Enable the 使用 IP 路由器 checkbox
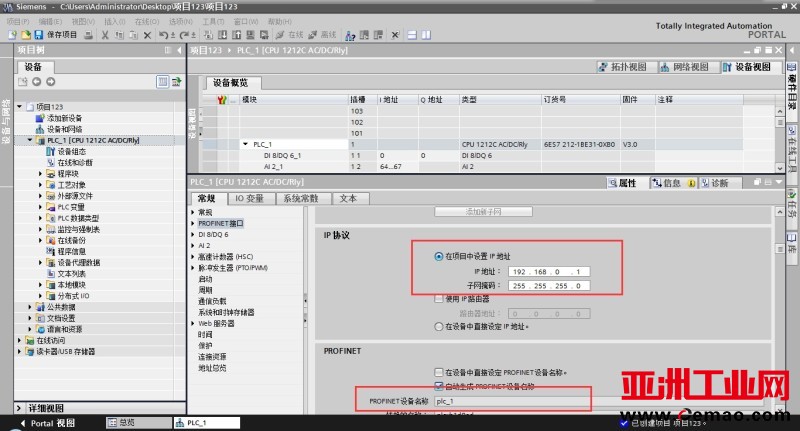This screenshot has width=800, height=431. (x=438, y=299)
